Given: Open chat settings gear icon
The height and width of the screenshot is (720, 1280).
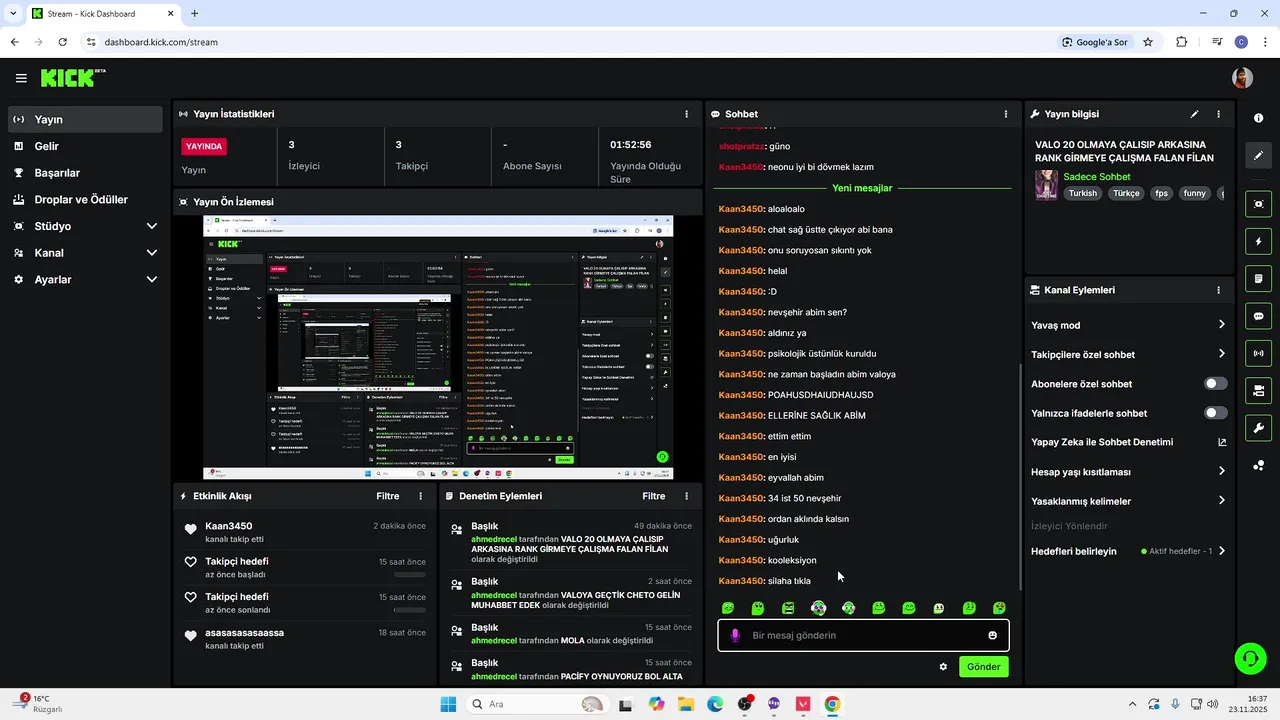Looking at the screenshot, I should pos(943,667).
